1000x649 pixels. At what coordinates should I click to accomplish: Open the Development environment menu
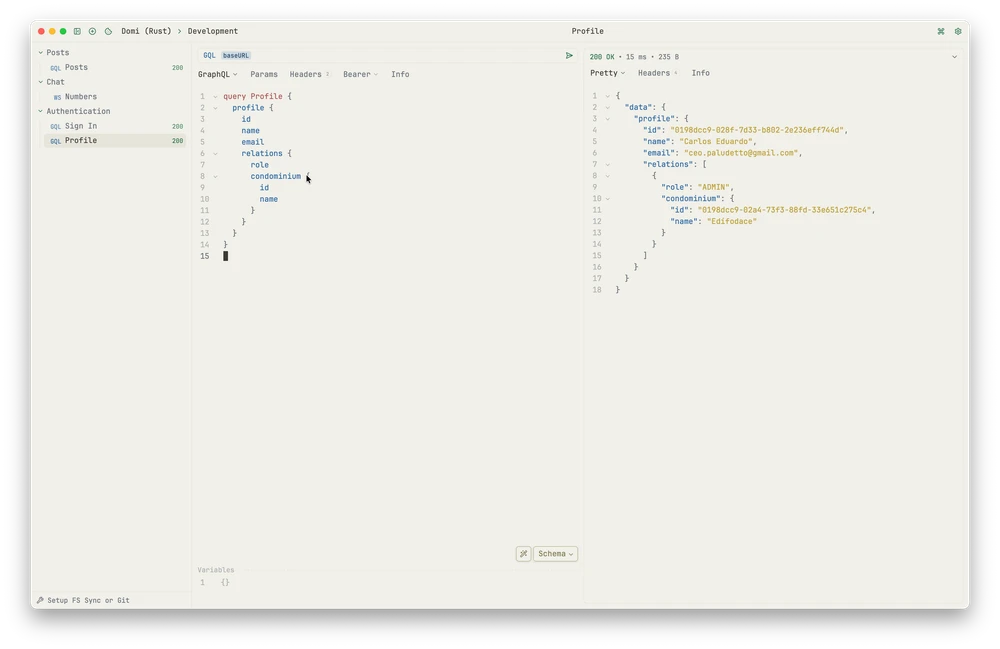tap(212, 31)
